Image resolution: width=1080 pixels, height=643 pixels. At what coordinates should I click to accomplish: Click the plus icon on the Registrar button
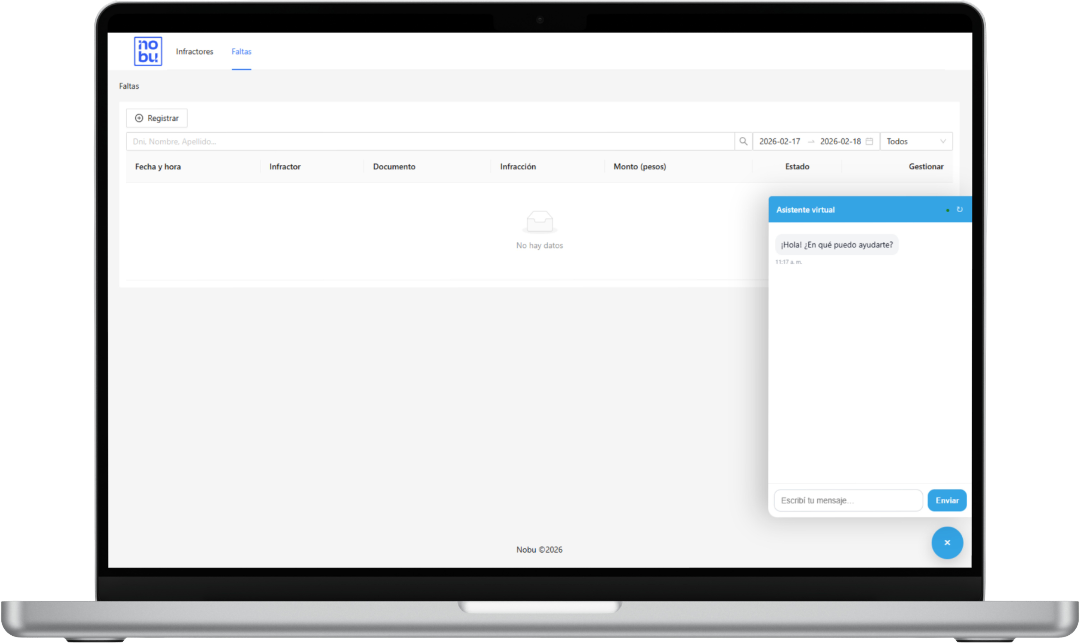138,117
